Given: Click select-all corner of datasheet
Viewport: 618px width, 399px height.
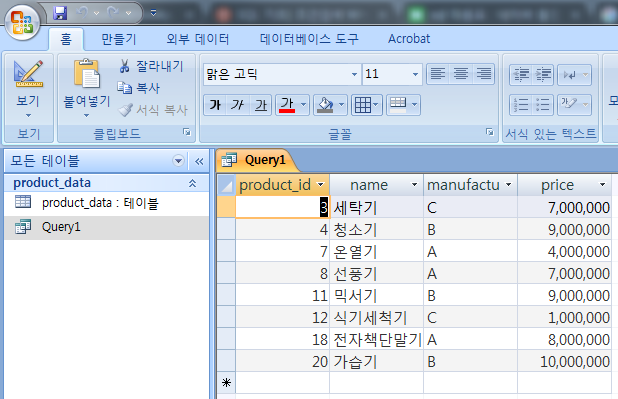Looking at the screenshot, I should tap(226, 185).
